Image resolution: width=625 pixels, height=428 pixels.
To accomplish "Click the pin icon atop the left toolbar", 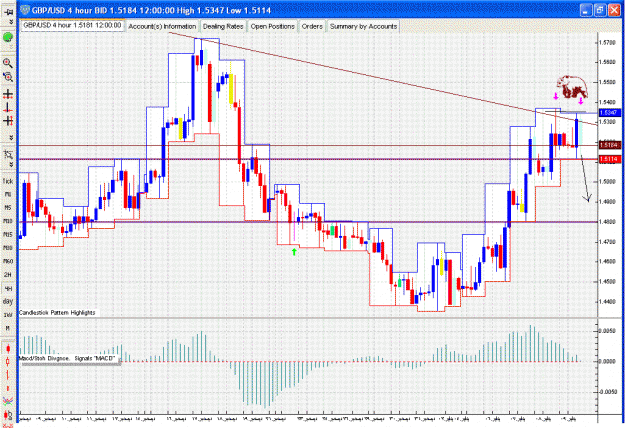I will 8,12.
